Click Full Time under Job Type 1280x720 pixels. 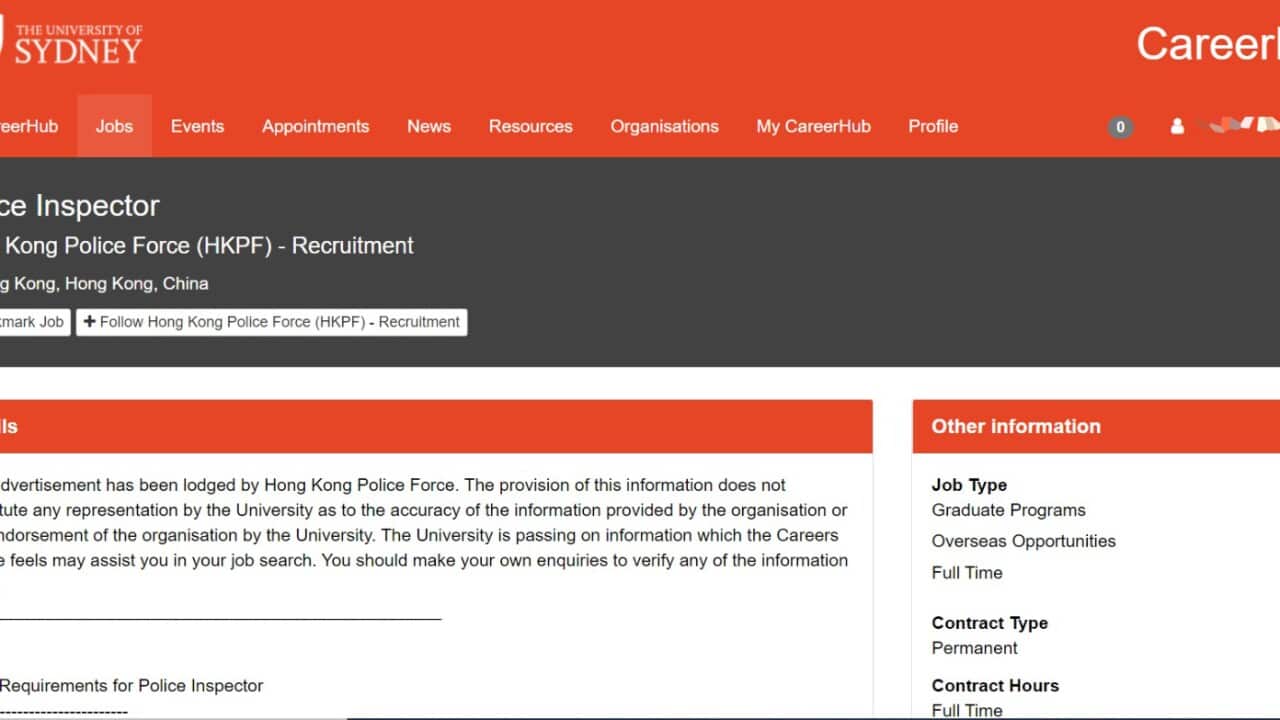point(966,573)
